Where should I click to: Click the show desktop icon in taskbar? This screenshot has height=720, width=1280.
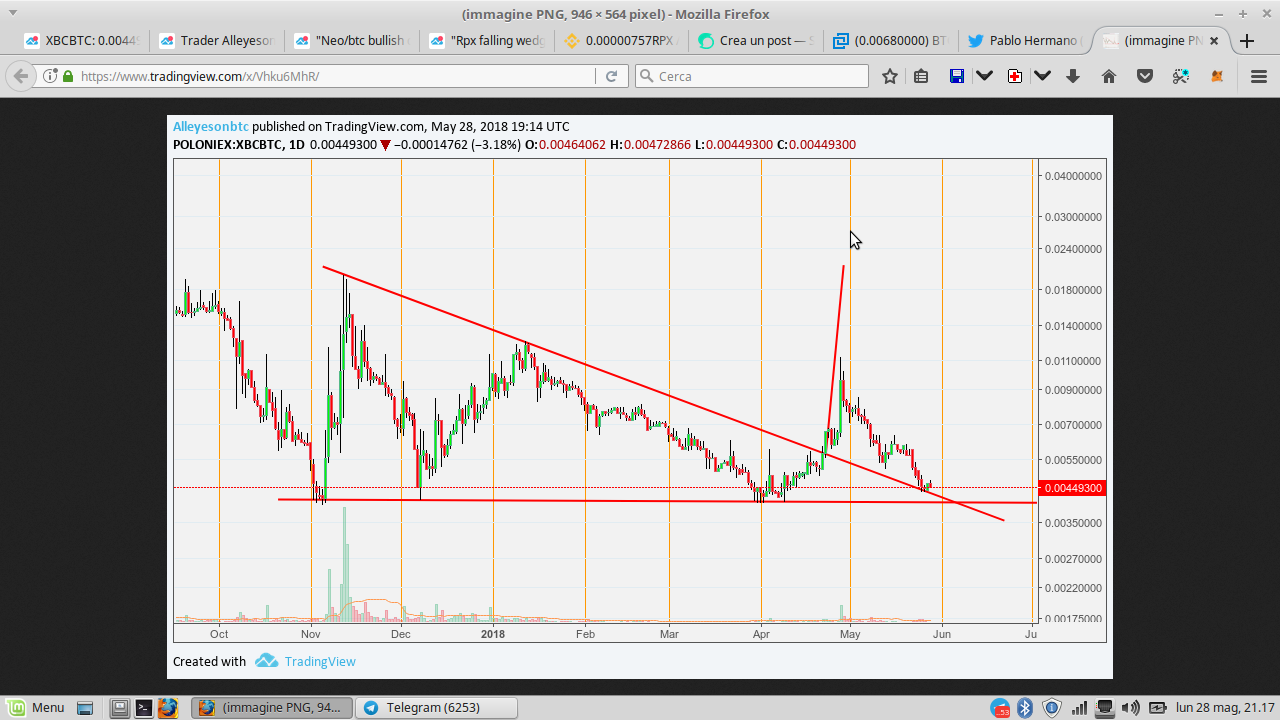tap(84, 708)
